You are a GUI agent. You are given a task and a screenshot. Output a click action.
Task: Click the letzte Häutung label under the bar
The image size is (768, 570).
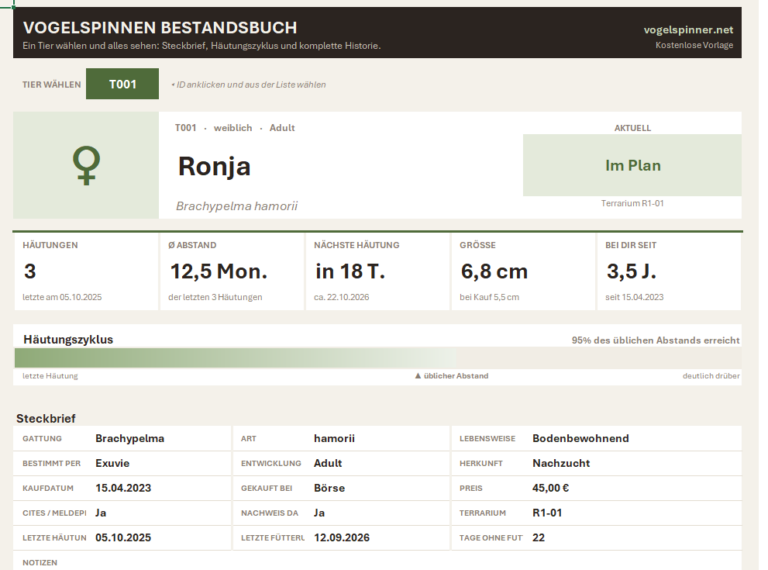tap(50, 376)
